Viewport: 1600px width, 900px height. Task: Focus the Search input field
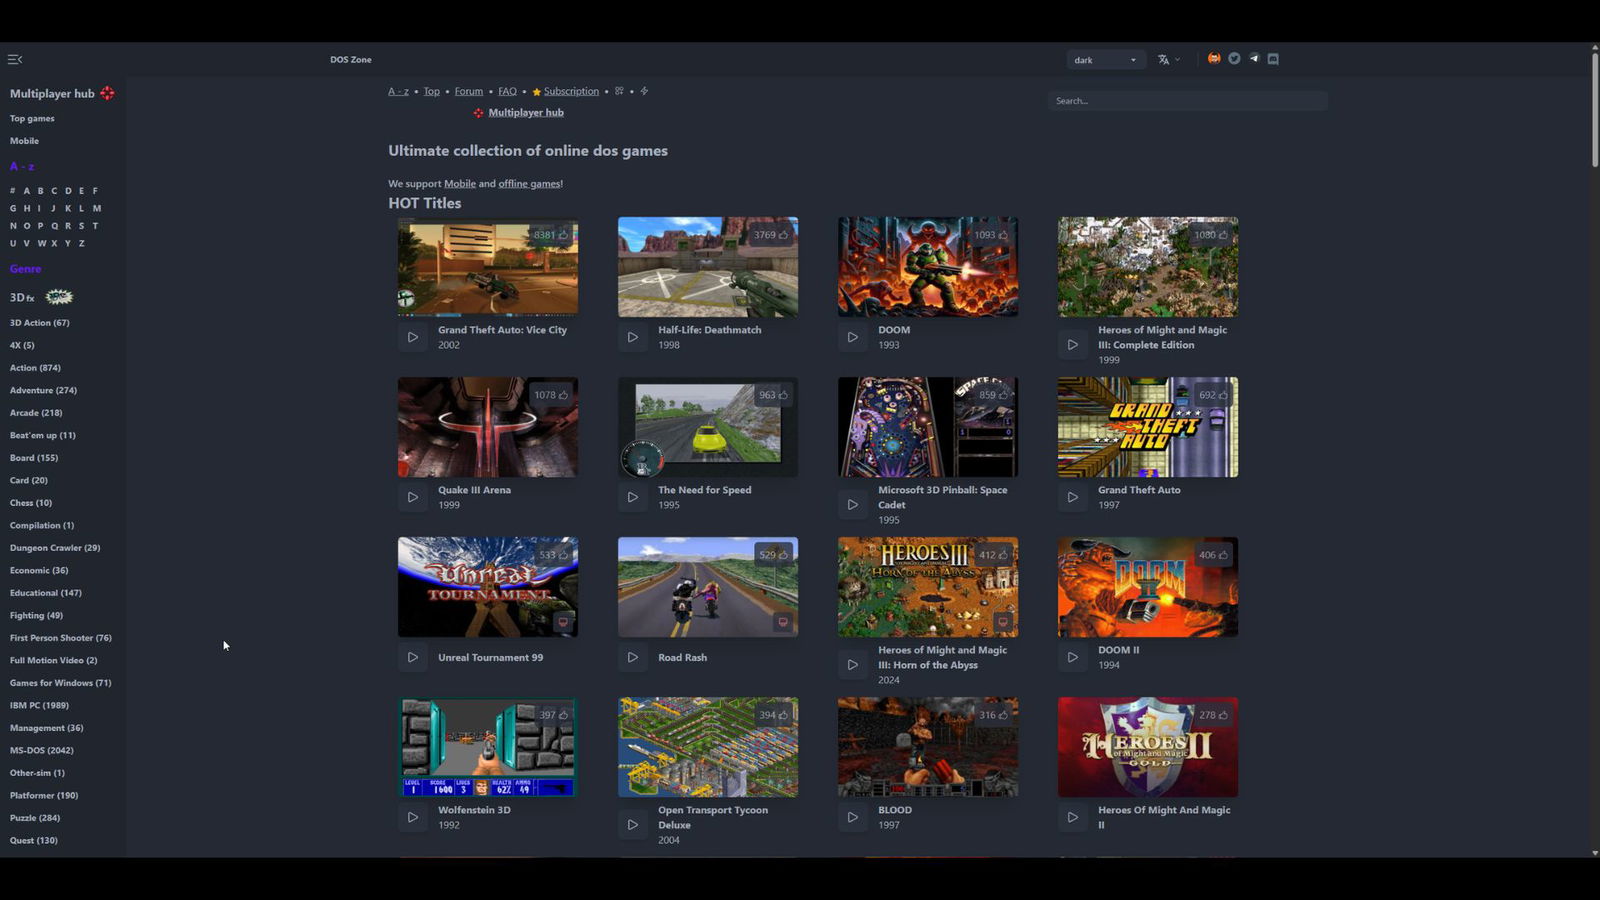pyautogui.click(x=1187, y=101)
